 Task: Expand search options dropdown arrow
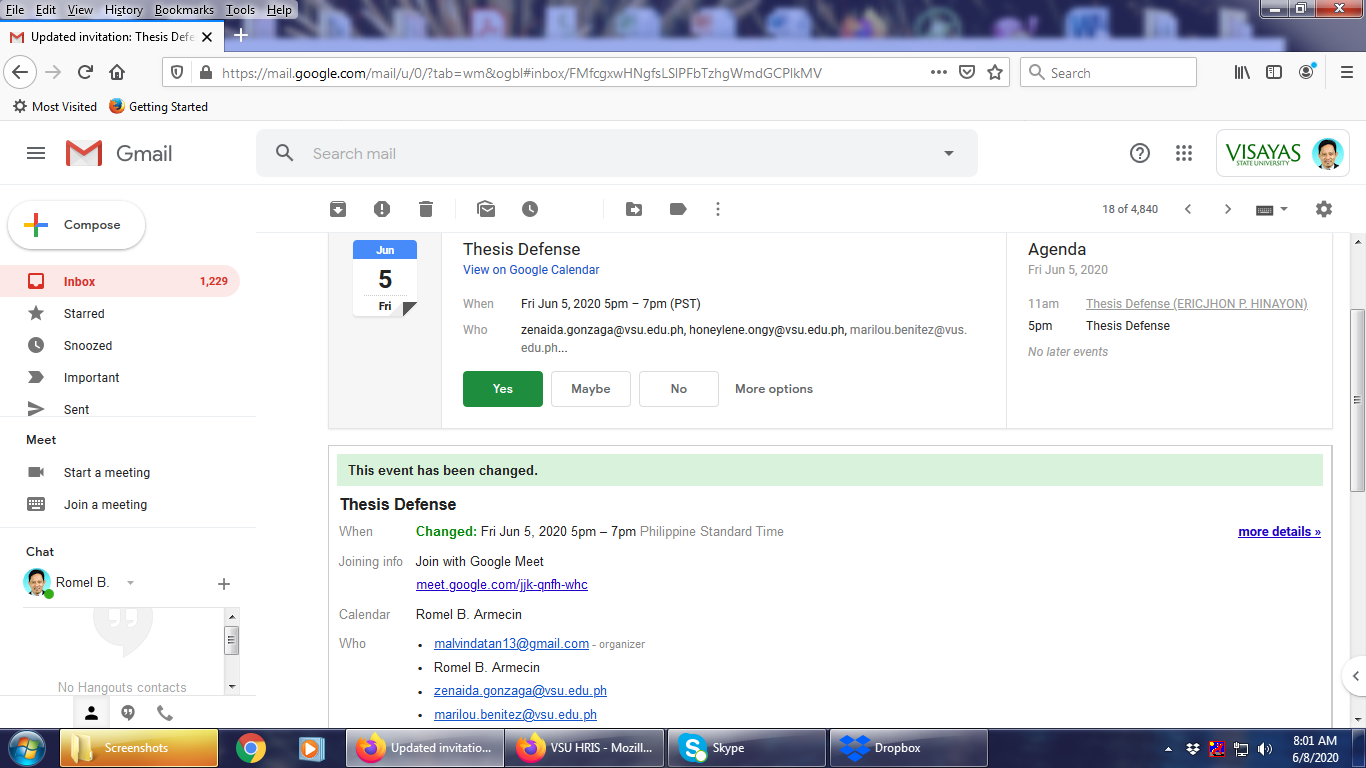(949, 153)
